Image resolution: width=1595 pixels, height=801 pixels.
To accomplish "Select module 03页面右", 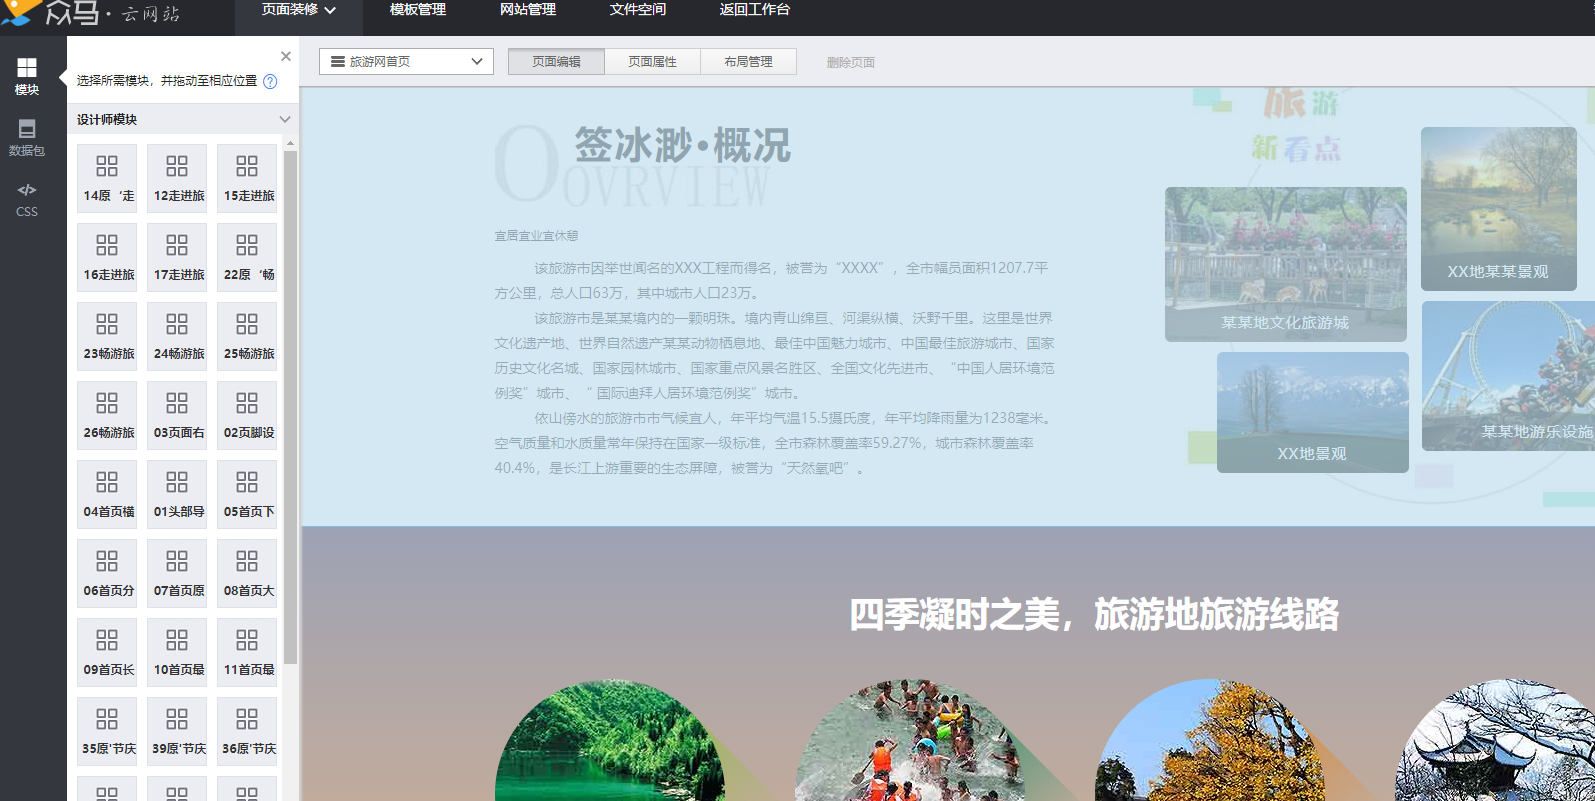I will [x=177, y=415].
